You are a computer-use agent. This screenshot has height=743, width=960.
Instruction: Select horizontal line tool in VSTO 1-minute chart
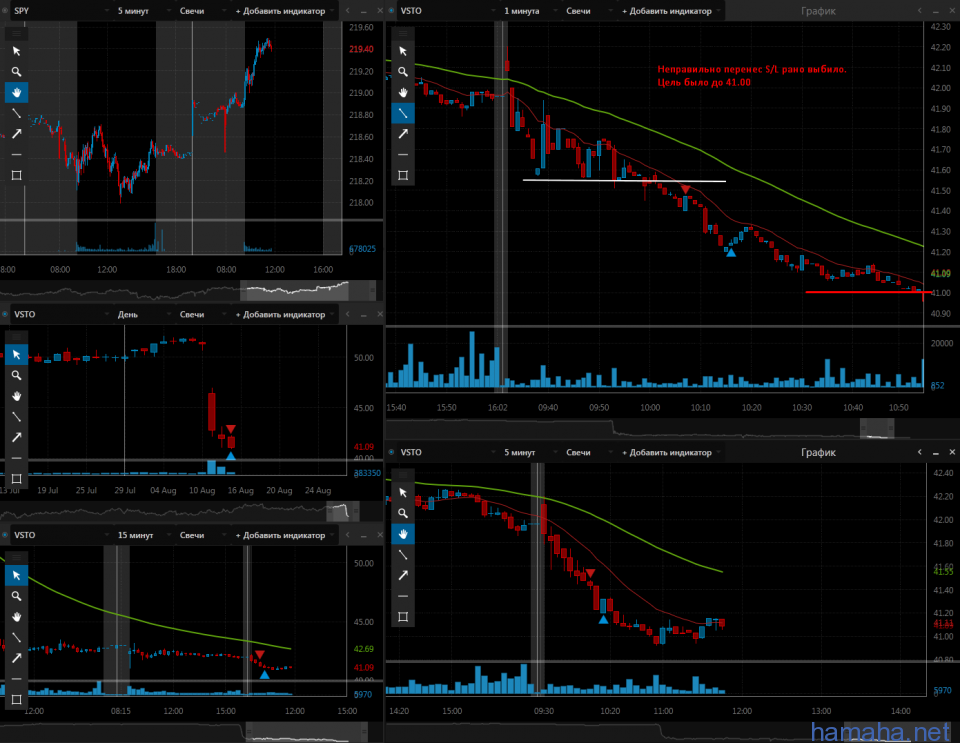[403, 155]
